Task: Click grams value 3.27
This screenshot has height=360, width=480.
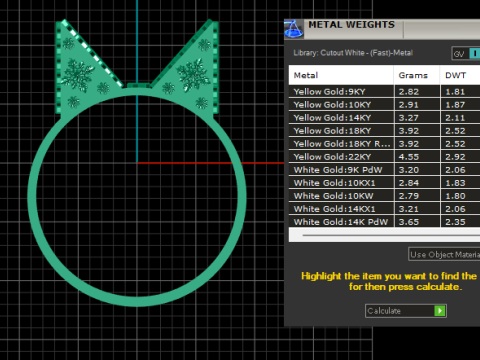Action: pyautogui.click(x=409, y=118)
